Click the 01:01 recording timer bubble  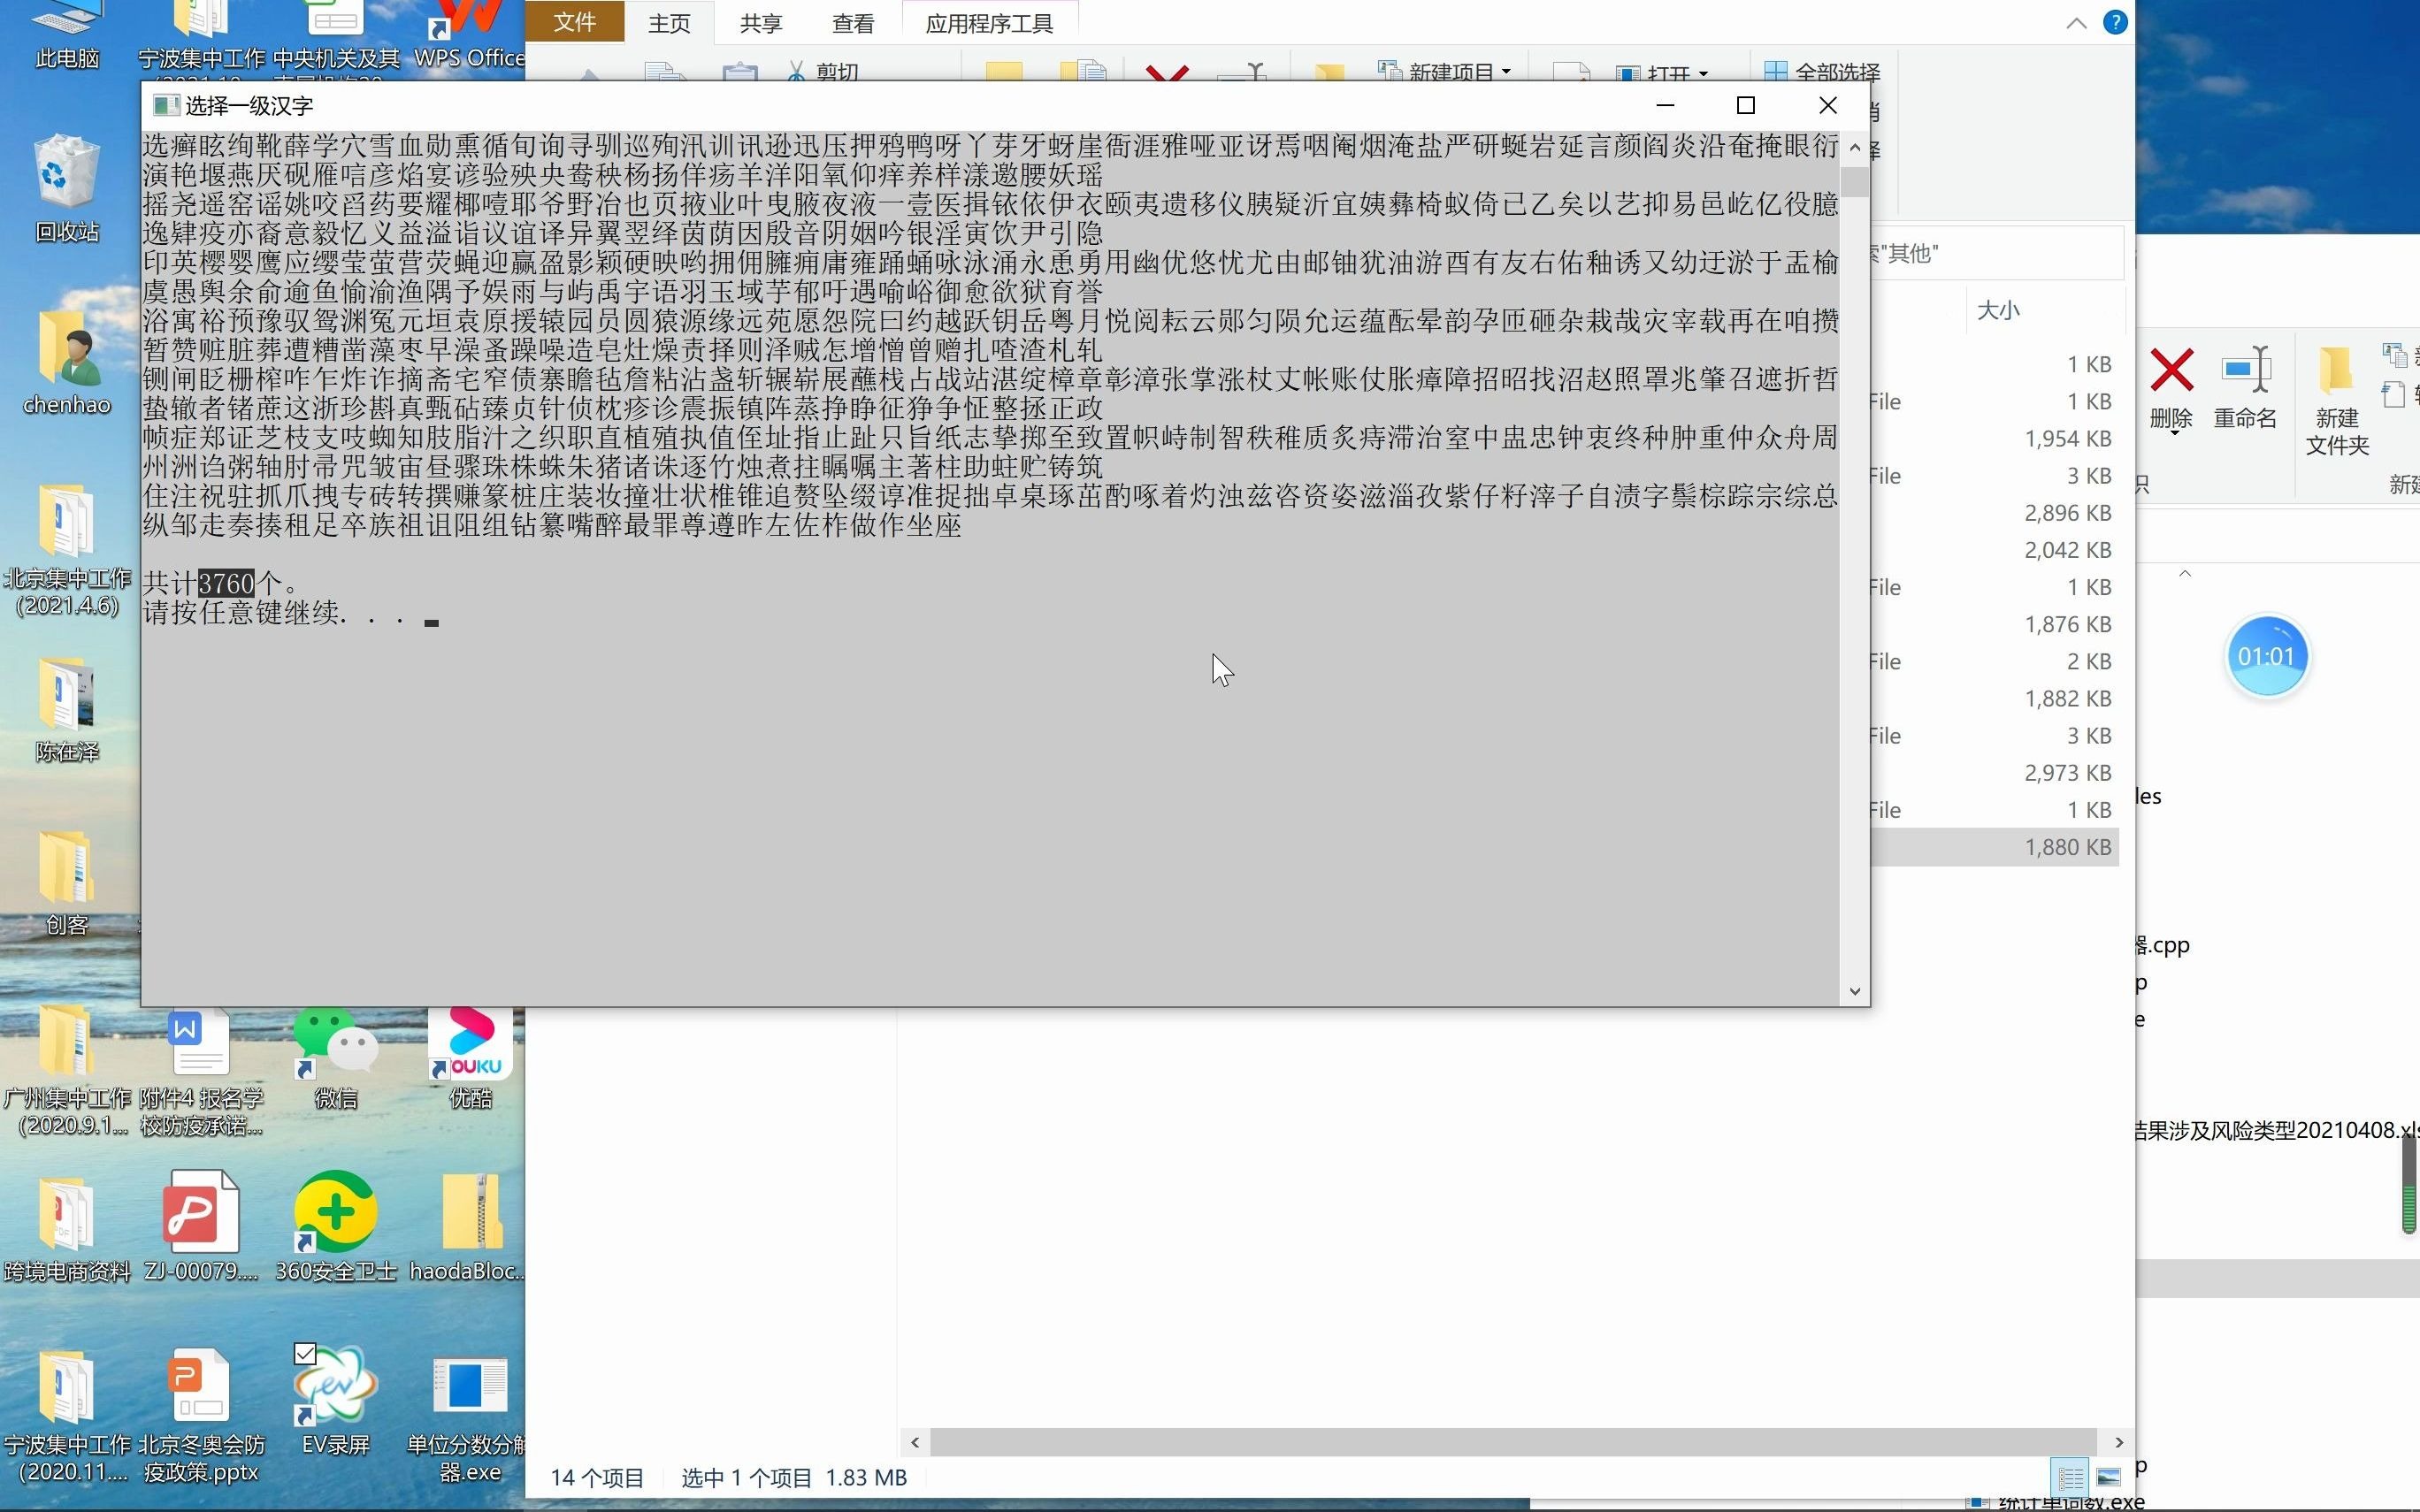pyautogui.click(x=2266, y=656)
